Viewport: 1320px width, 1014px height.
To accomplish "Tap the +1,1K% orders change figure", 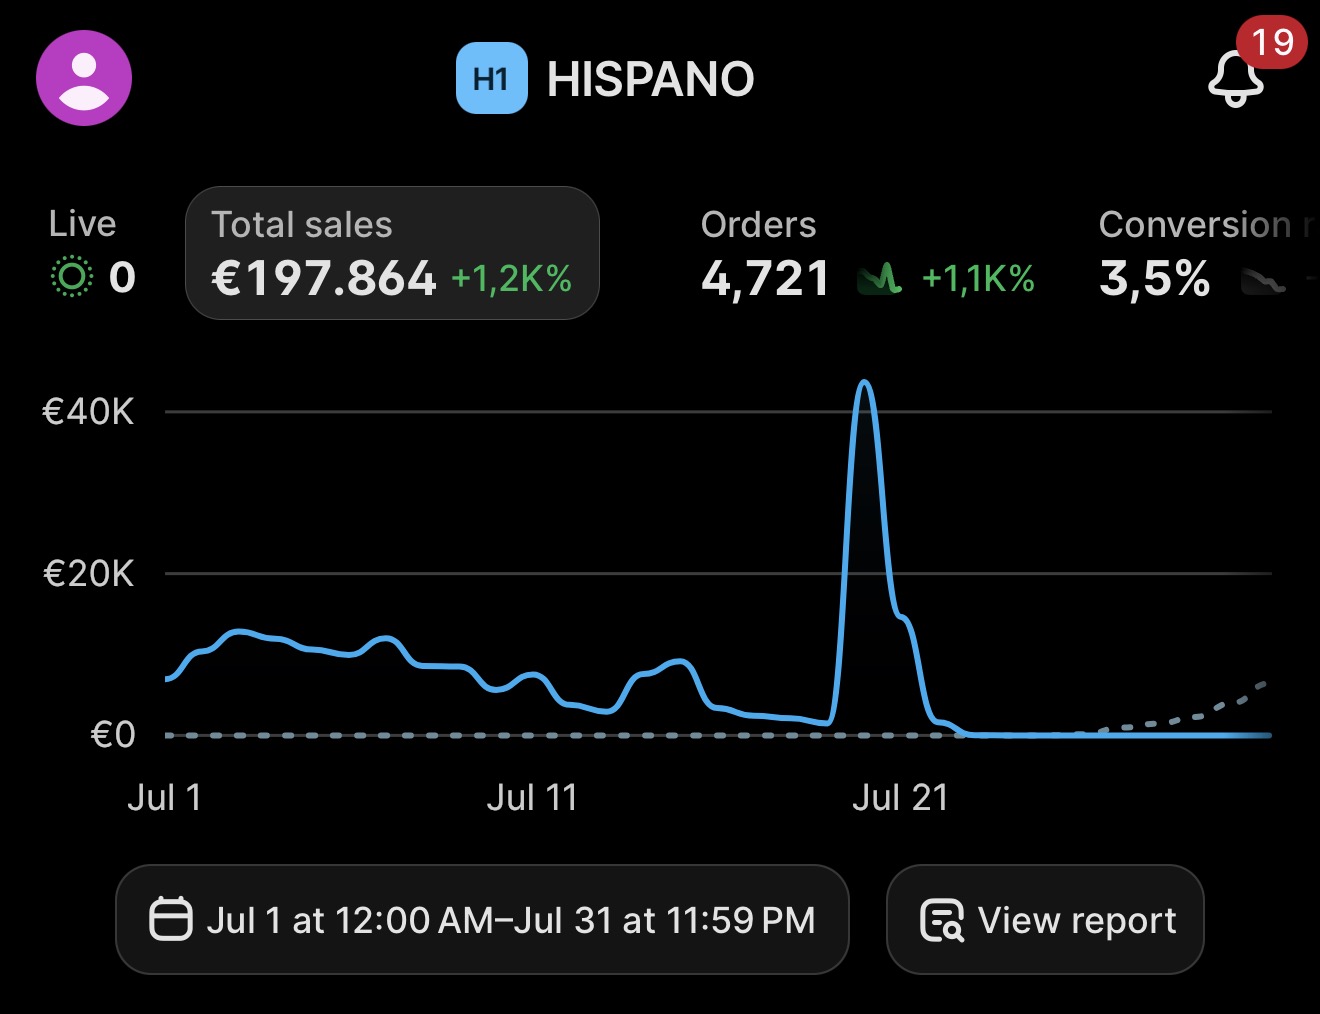I will (x=978, y=279).
